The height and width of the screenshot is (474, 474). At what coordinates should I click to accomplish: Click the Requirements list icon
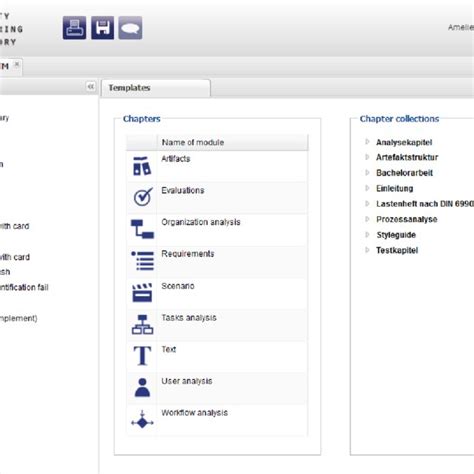tap(143, 261)
